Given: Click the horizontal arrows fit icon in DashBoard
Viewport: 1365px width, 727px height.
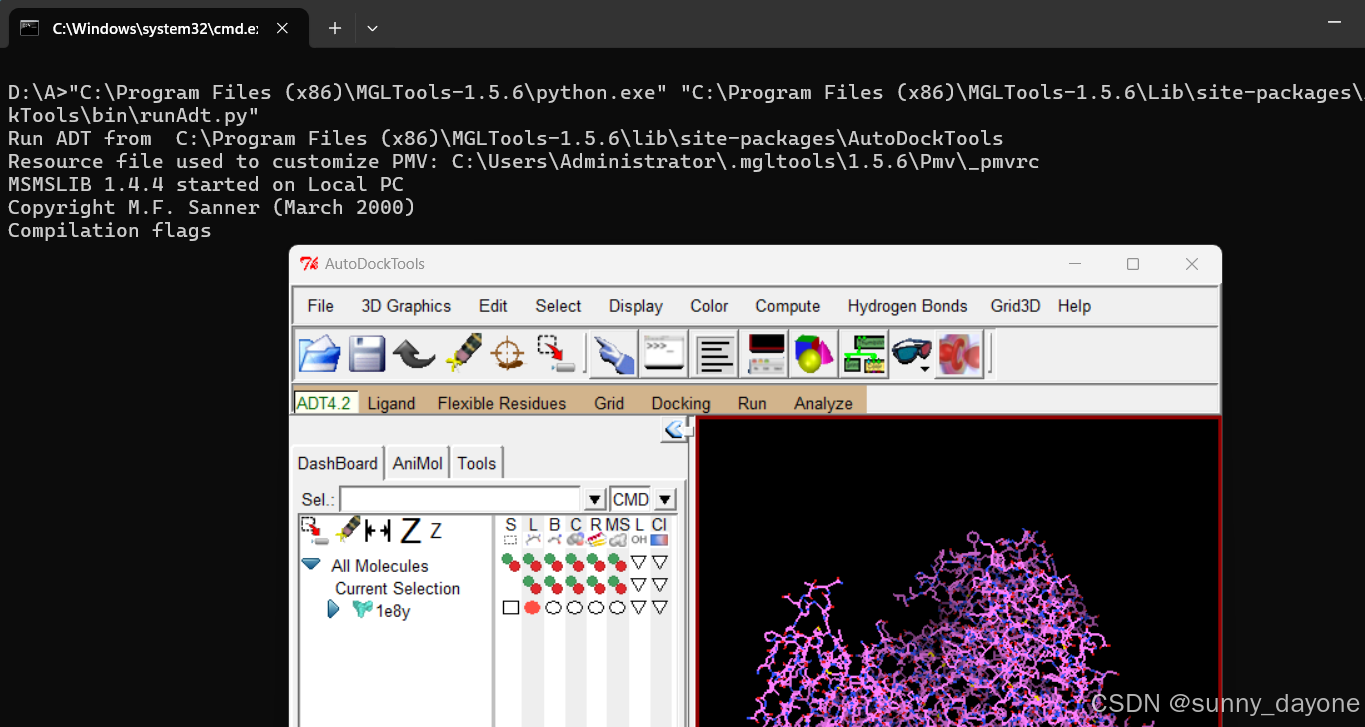Looking at the screenshot, I should pyautogui.click(x=378, y=531).
